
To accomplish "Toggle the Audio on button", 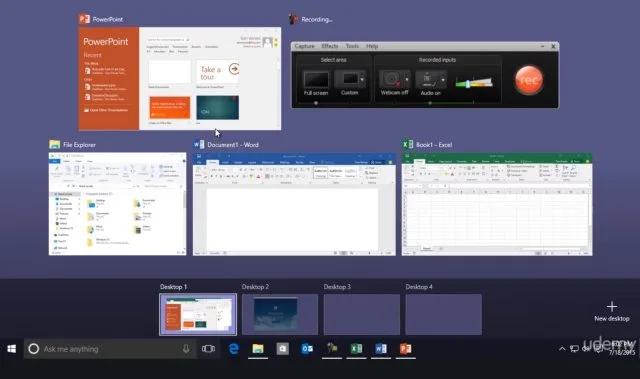I will [x=428, y=83].
